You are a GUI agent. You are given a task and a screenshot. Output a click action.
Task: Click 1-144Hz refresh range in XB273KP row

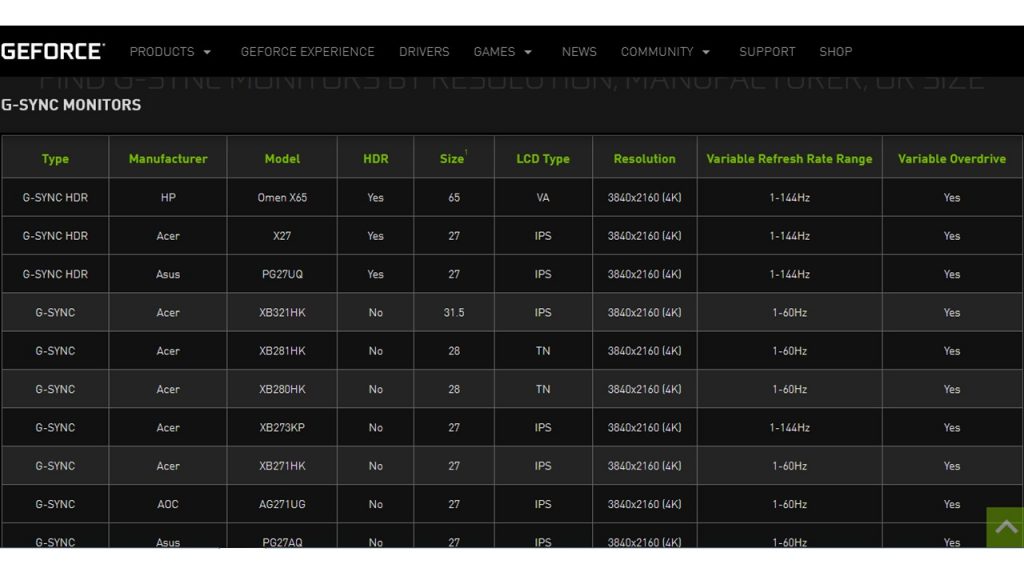click(790, 428)
